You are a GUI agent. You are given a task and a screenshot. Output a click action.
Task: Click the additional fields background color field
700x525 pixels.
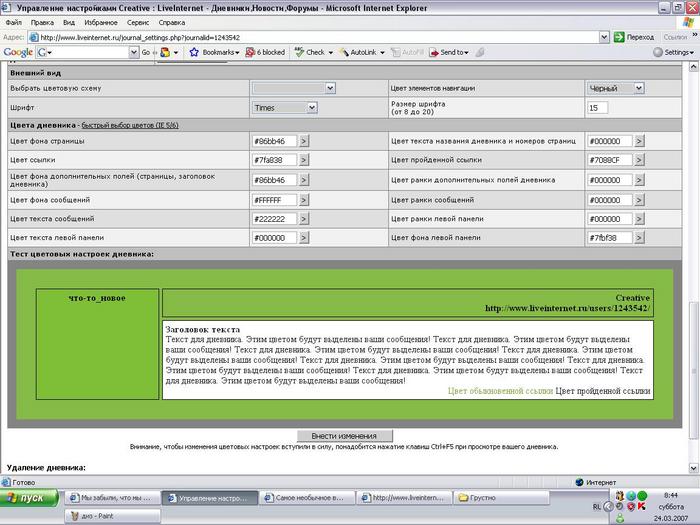coord(275,180)
